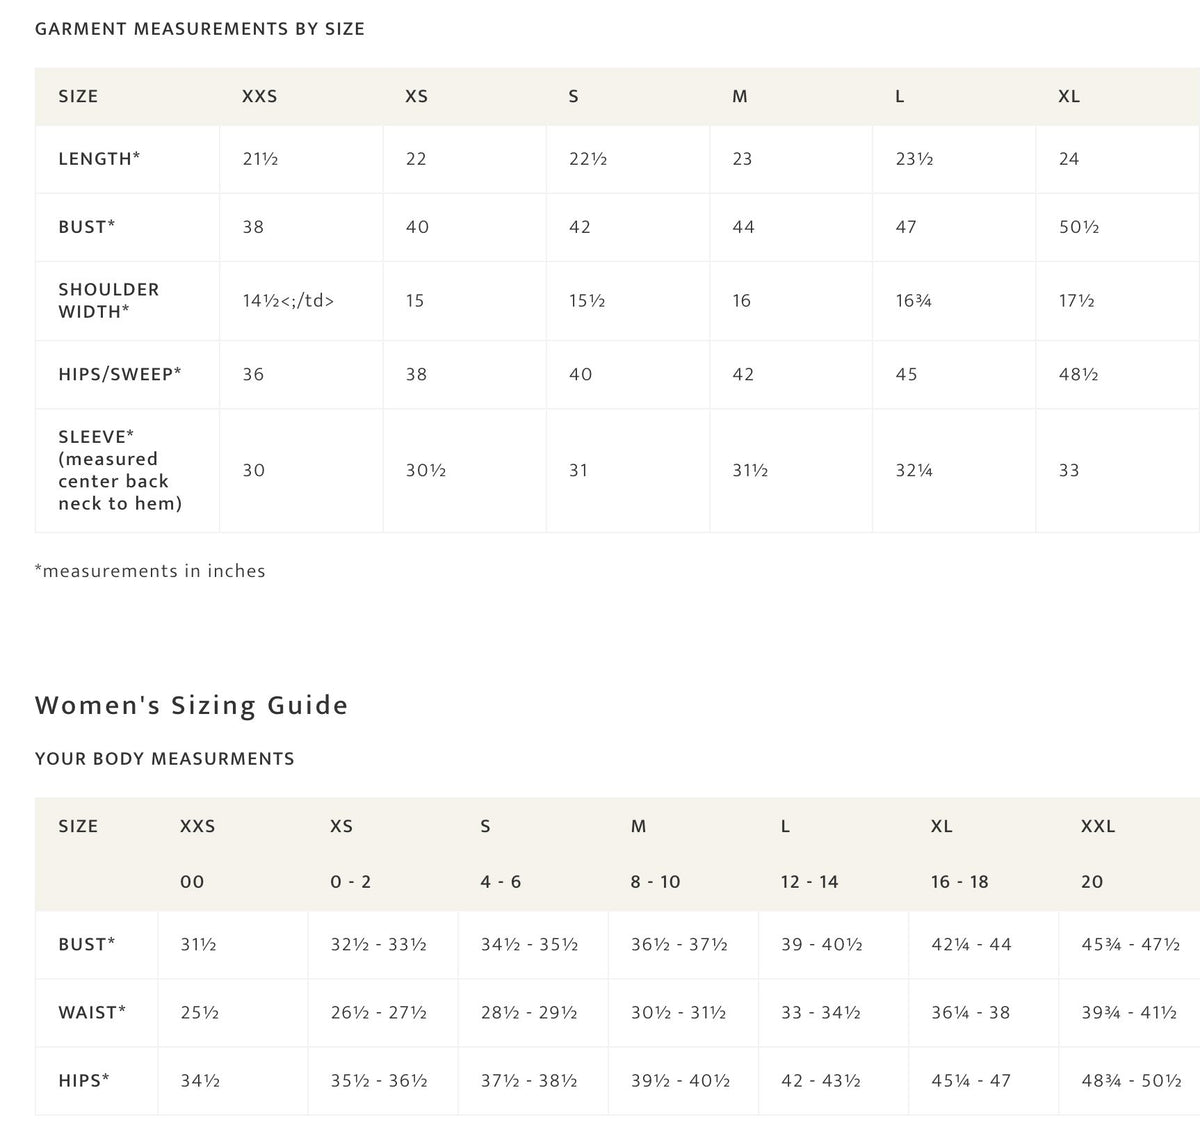Click the 36½ - 37½ bust range for M
Viewport: 1200px width, 1129px height.
pyautogui.click(x=679, y=944)
